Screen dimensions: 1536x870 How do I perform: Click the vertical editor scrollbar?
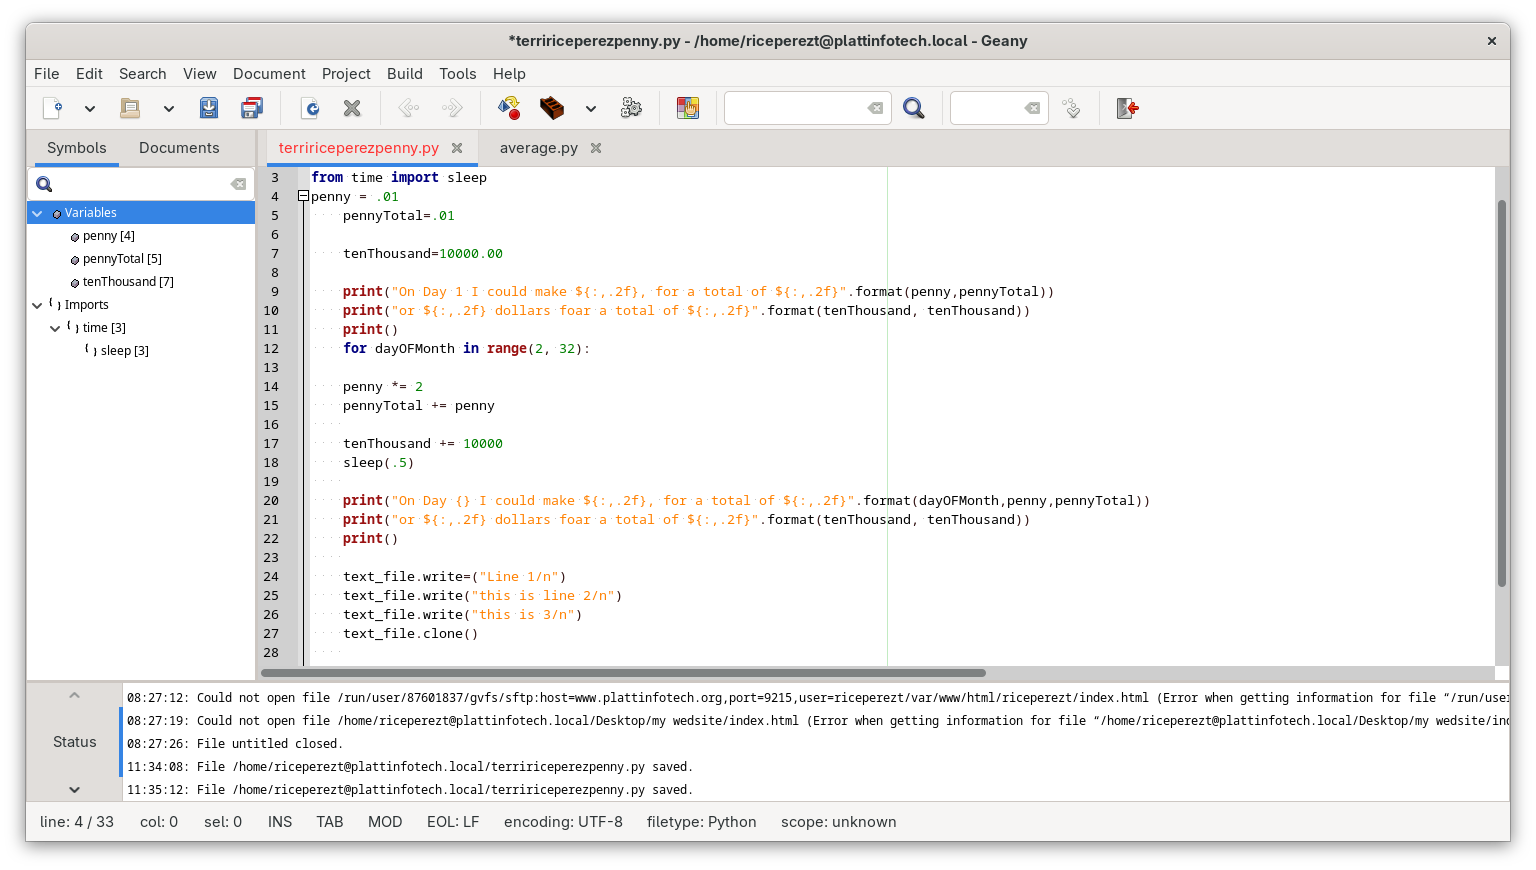point(1501,393)
